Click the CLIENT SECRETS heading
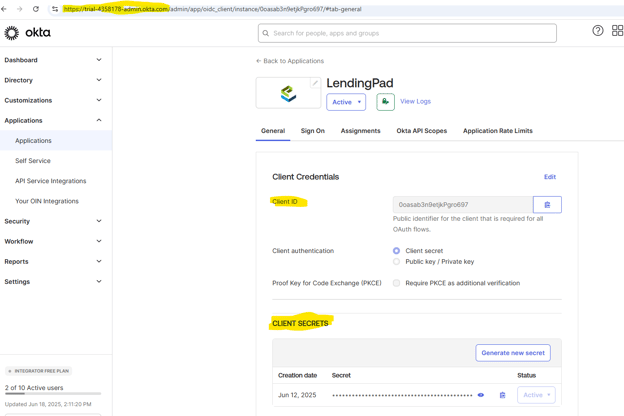The height and width of the screenshot is (416, 624). click(x=300, y=323)
